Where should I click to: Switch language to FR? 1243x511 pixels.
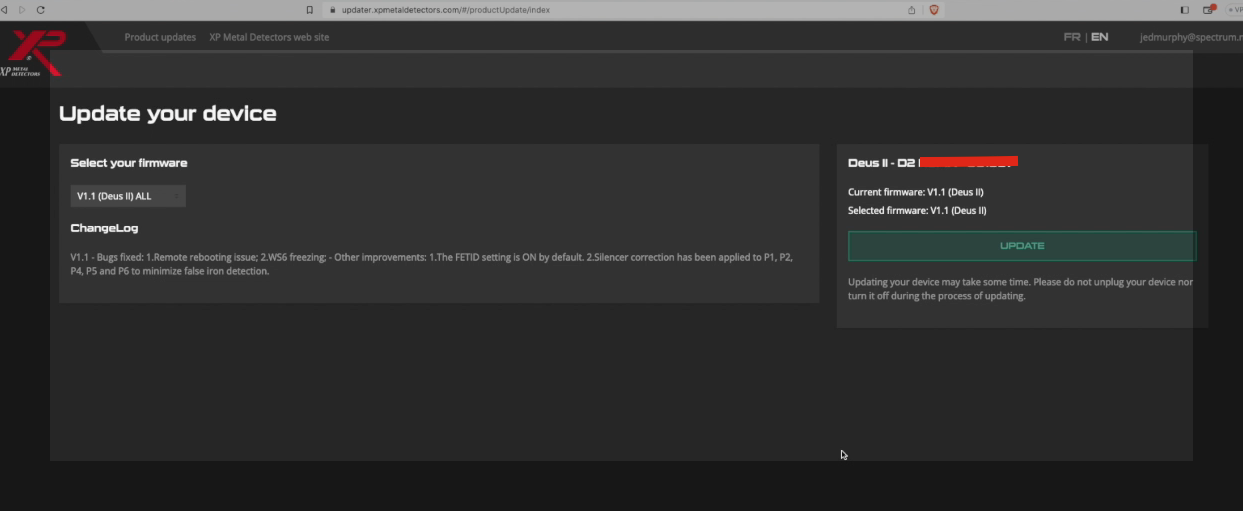coord(1072,37)
